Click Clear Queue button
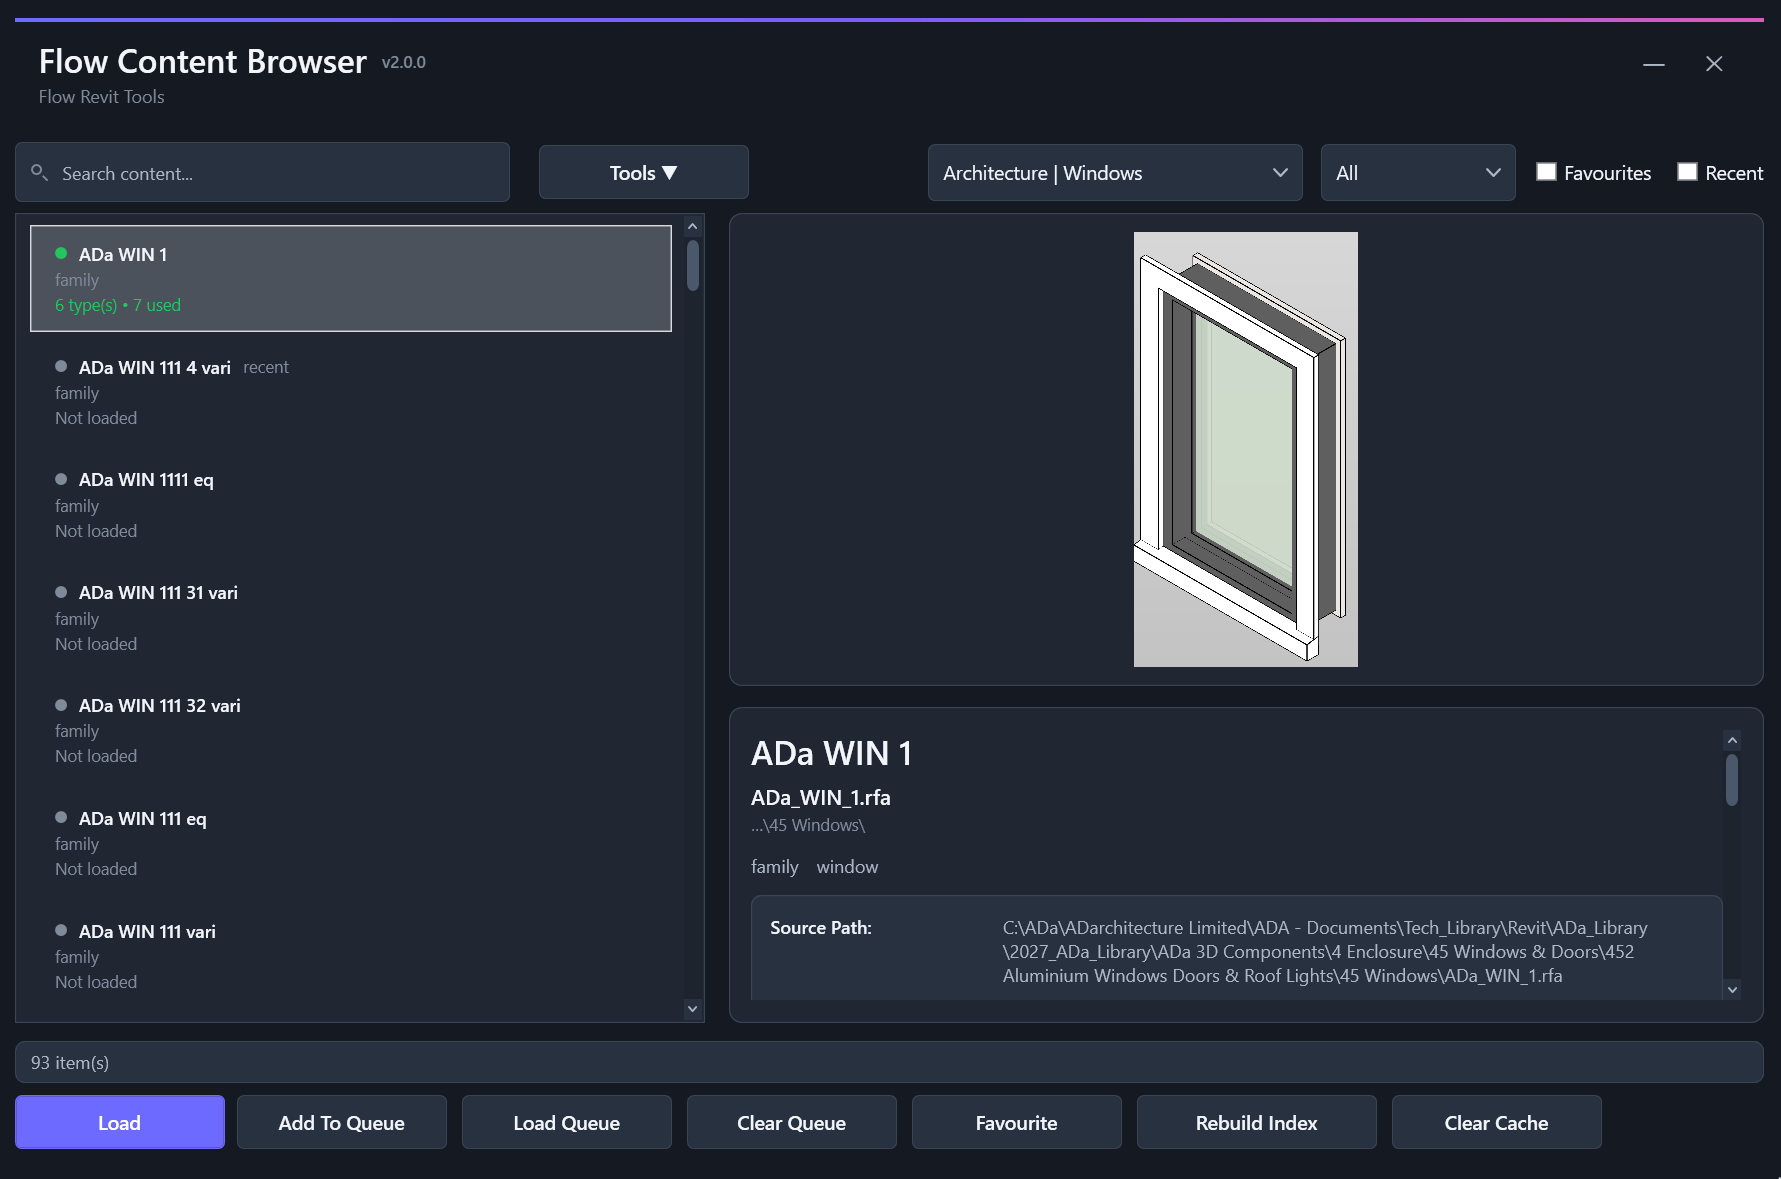Viewport: 1781px width, 1179px height. (792, 1122)
